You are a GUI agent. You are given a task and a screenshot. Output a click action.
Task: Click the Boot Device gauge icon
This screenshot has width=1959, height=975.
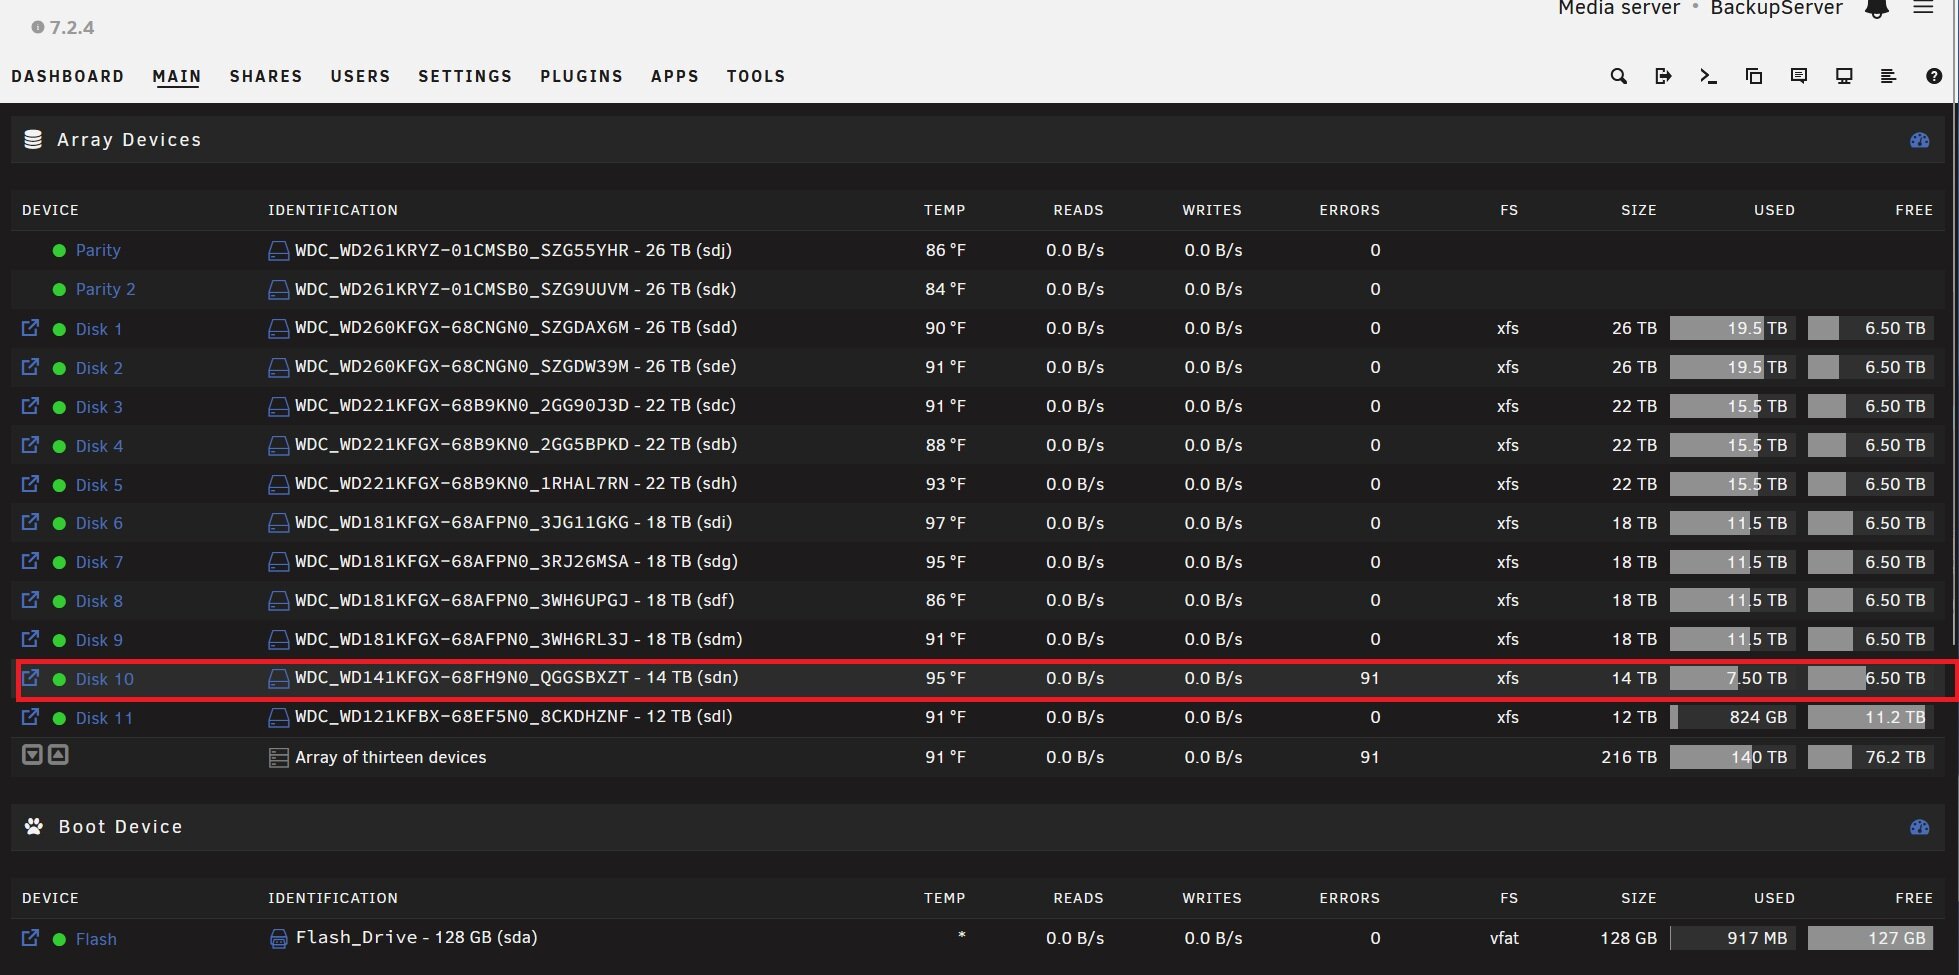point(1919,827)
